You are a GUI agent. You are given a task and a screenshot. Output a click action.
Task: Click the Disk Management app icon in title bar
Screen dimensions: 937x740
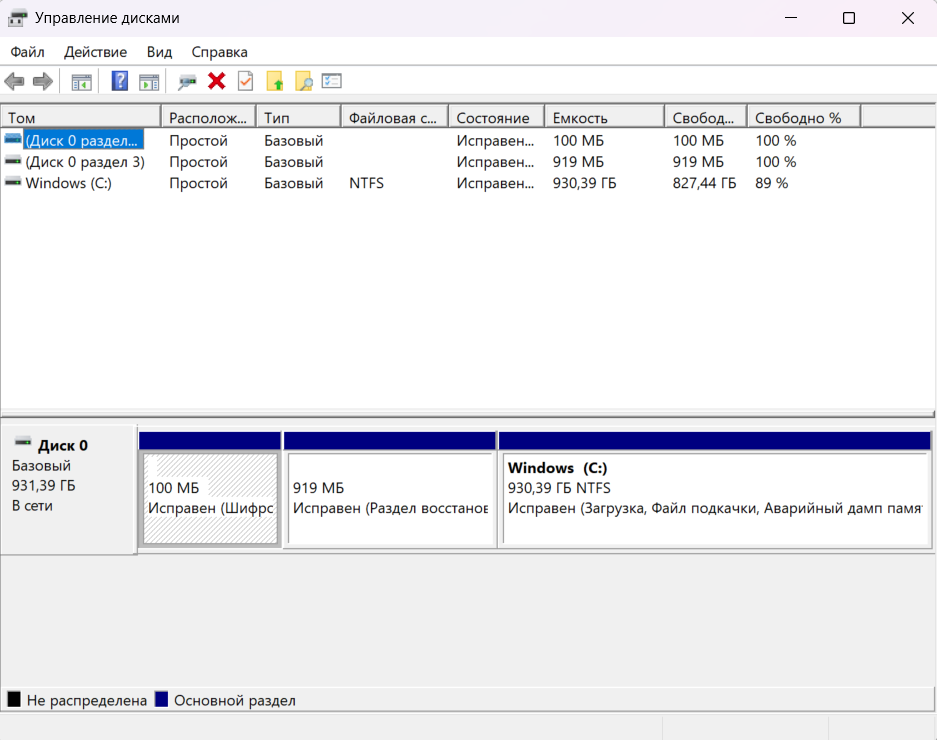click(17, 18)
